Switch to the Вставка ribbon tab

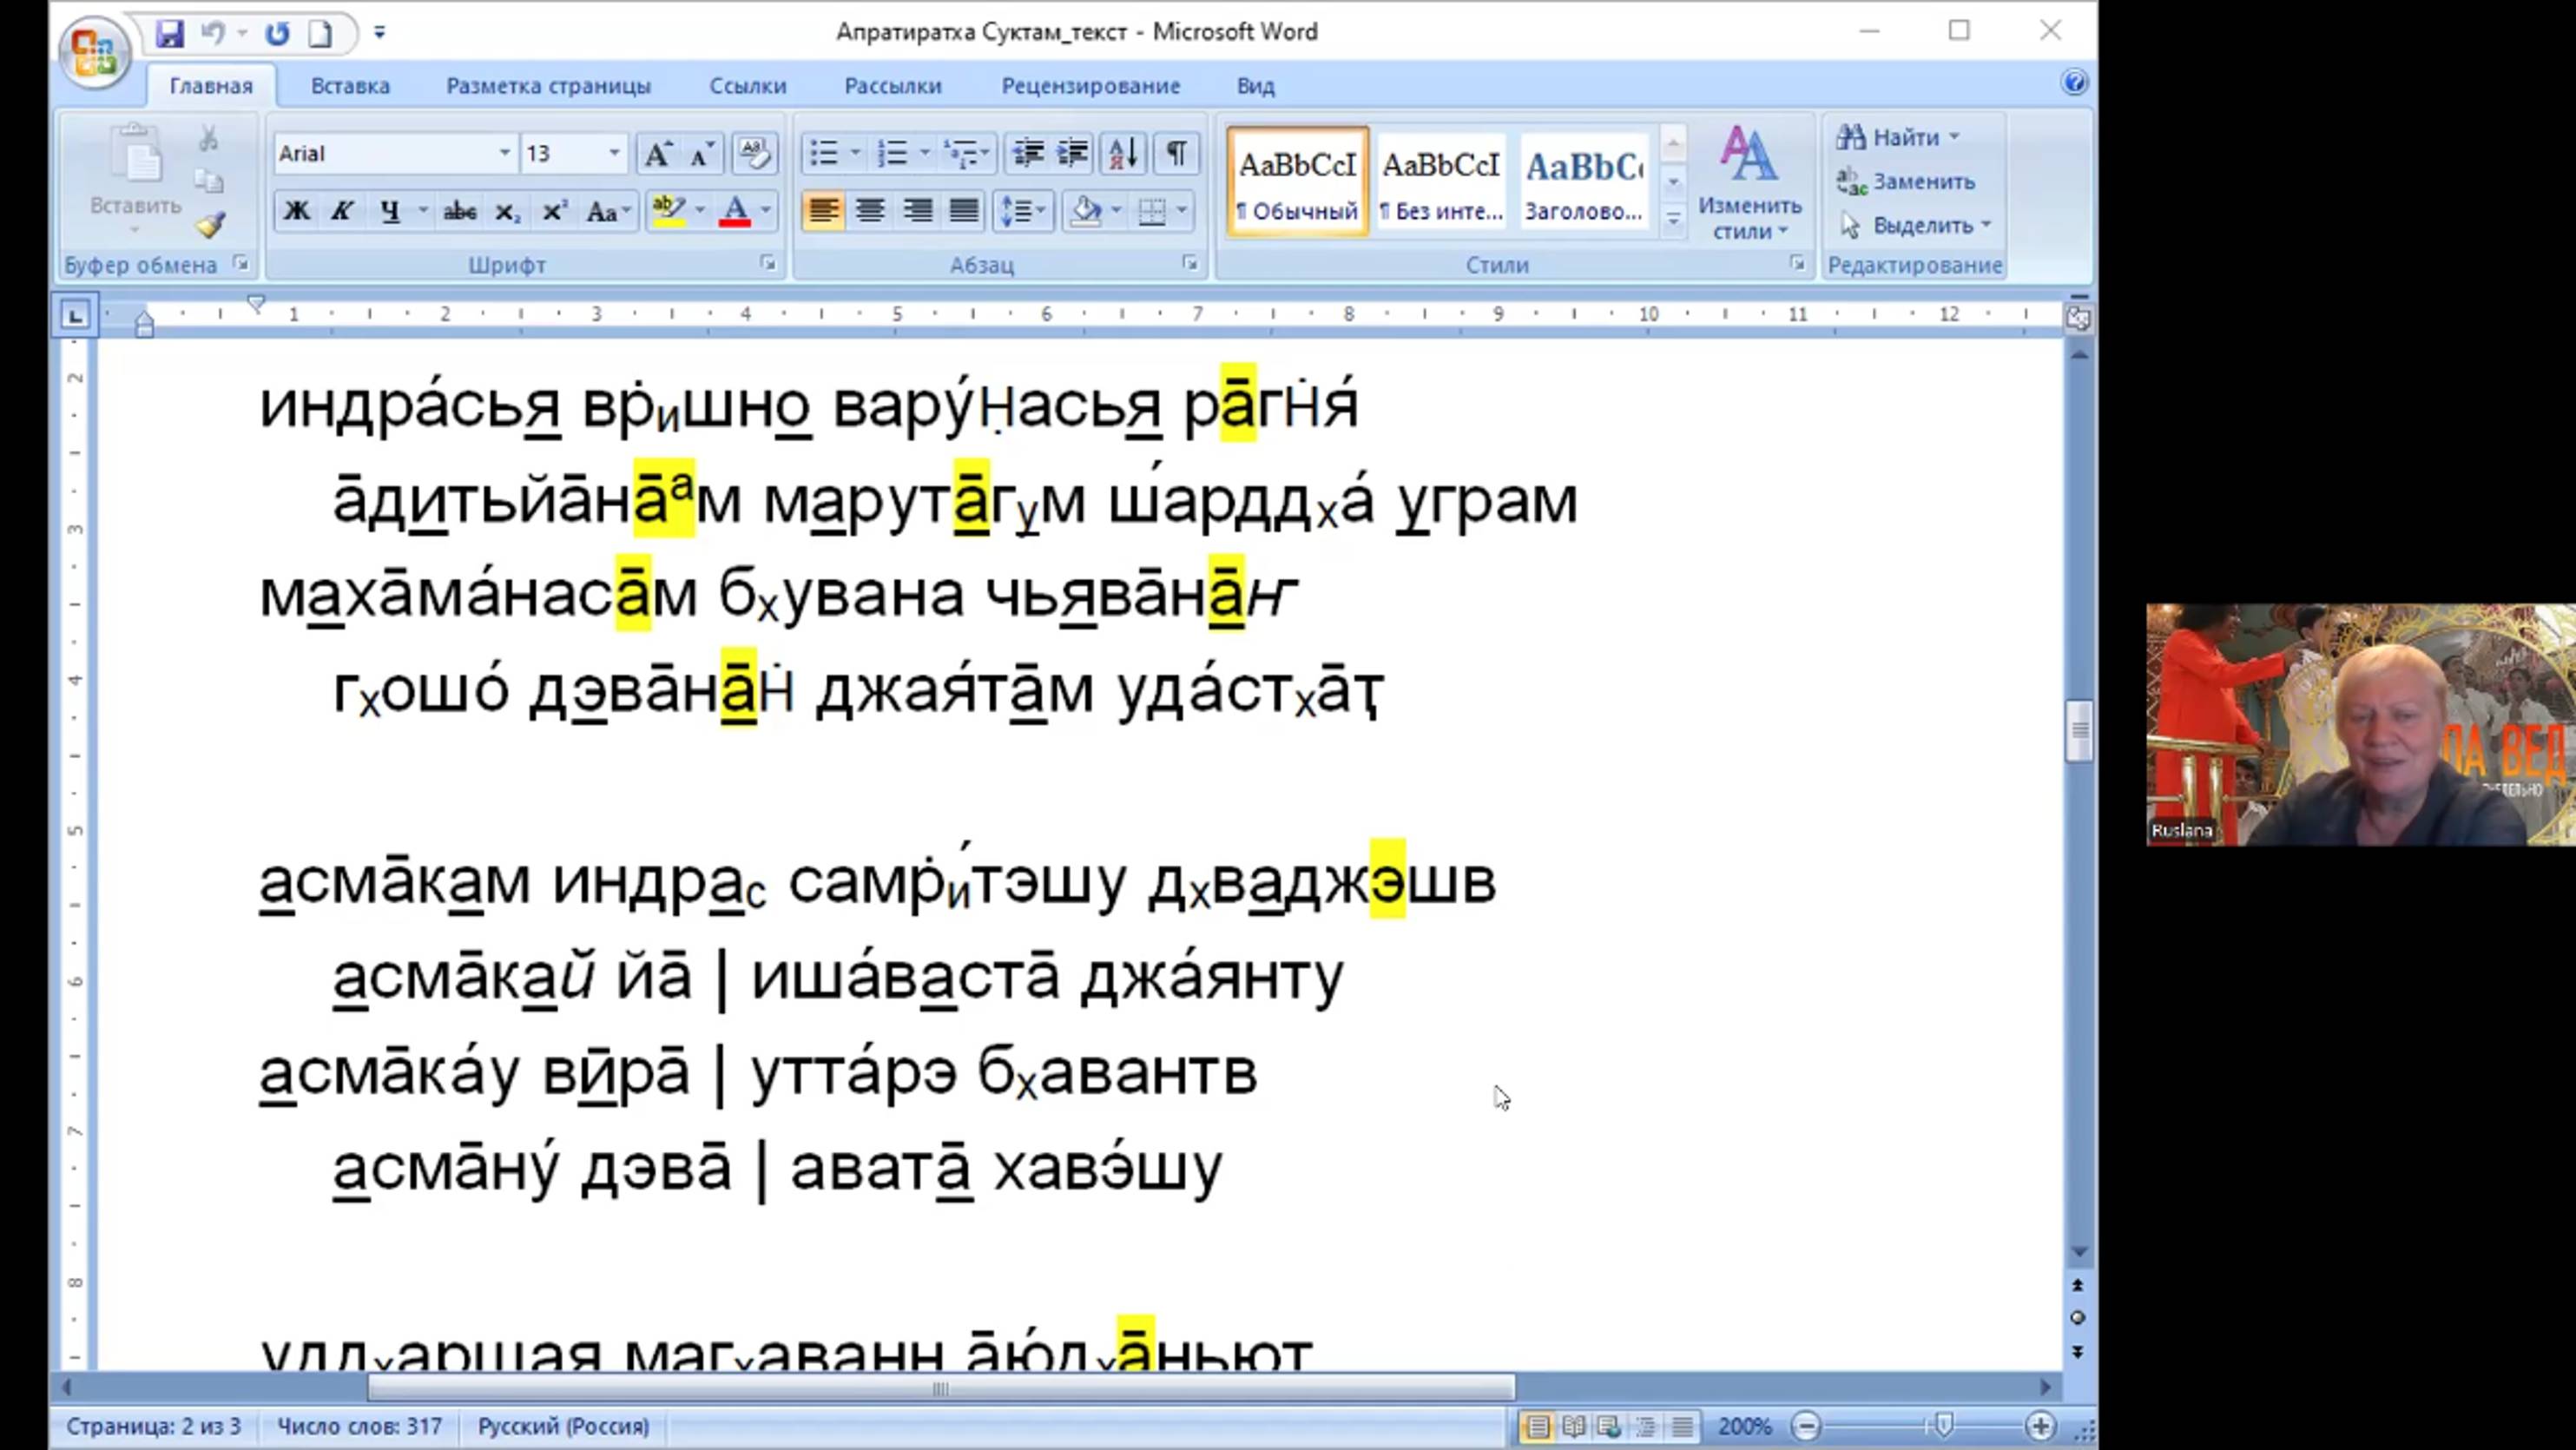pyautogui.click(x=350, y=86)
